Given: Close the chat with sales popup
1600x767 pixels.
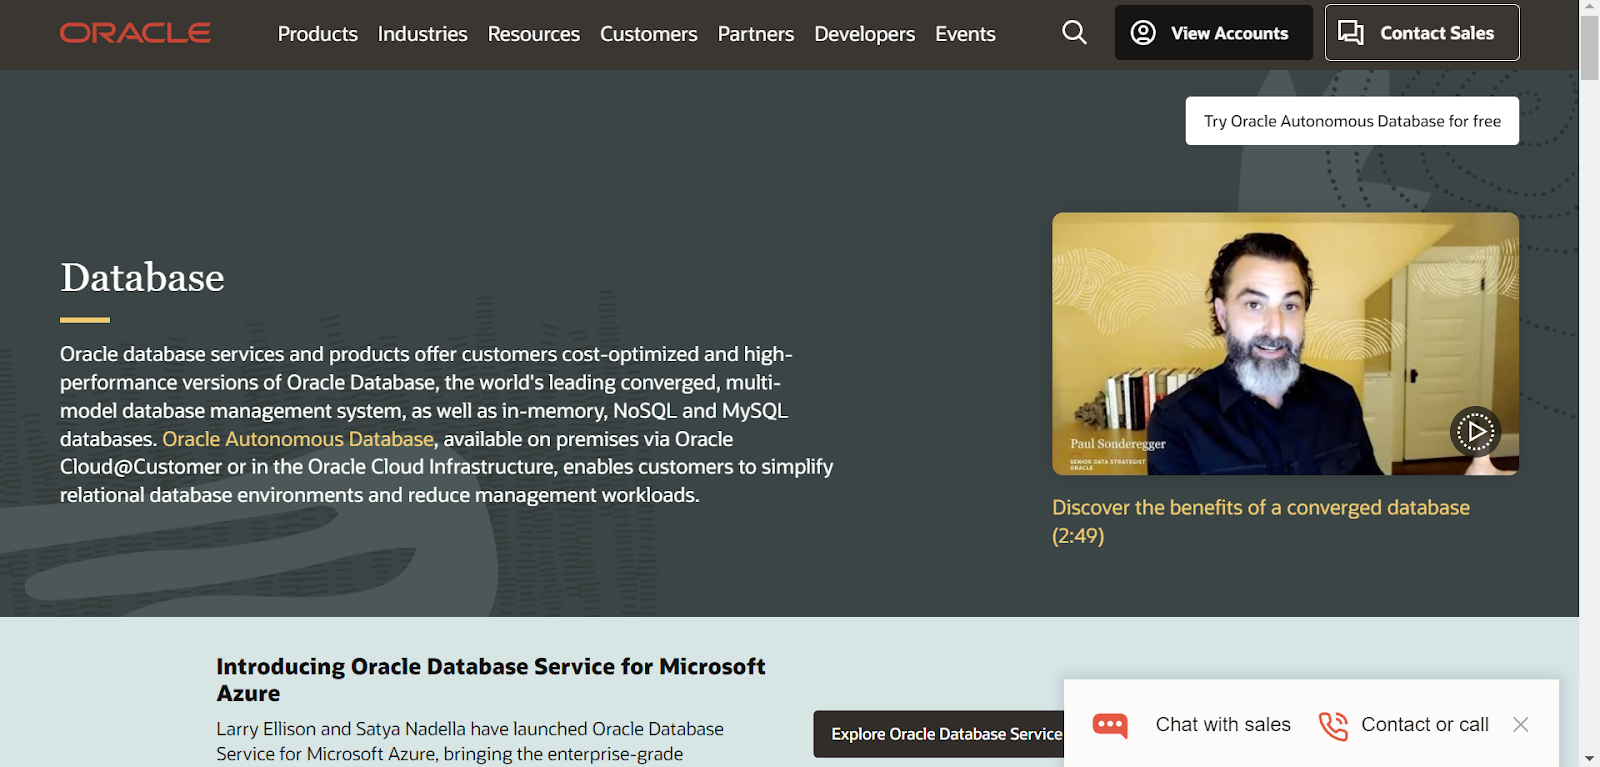Looking at the screenshot, I should pos(1520,724).
